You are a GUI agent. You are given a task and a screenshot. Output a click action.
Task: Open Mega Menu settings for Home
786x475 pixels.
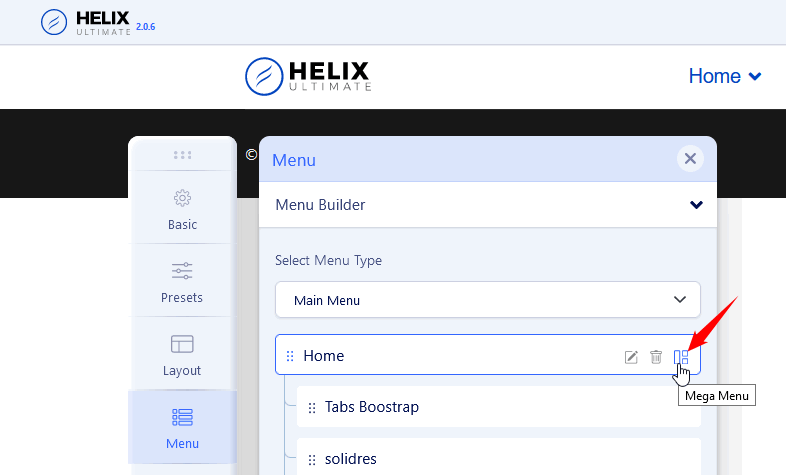[x=681, y=357]
